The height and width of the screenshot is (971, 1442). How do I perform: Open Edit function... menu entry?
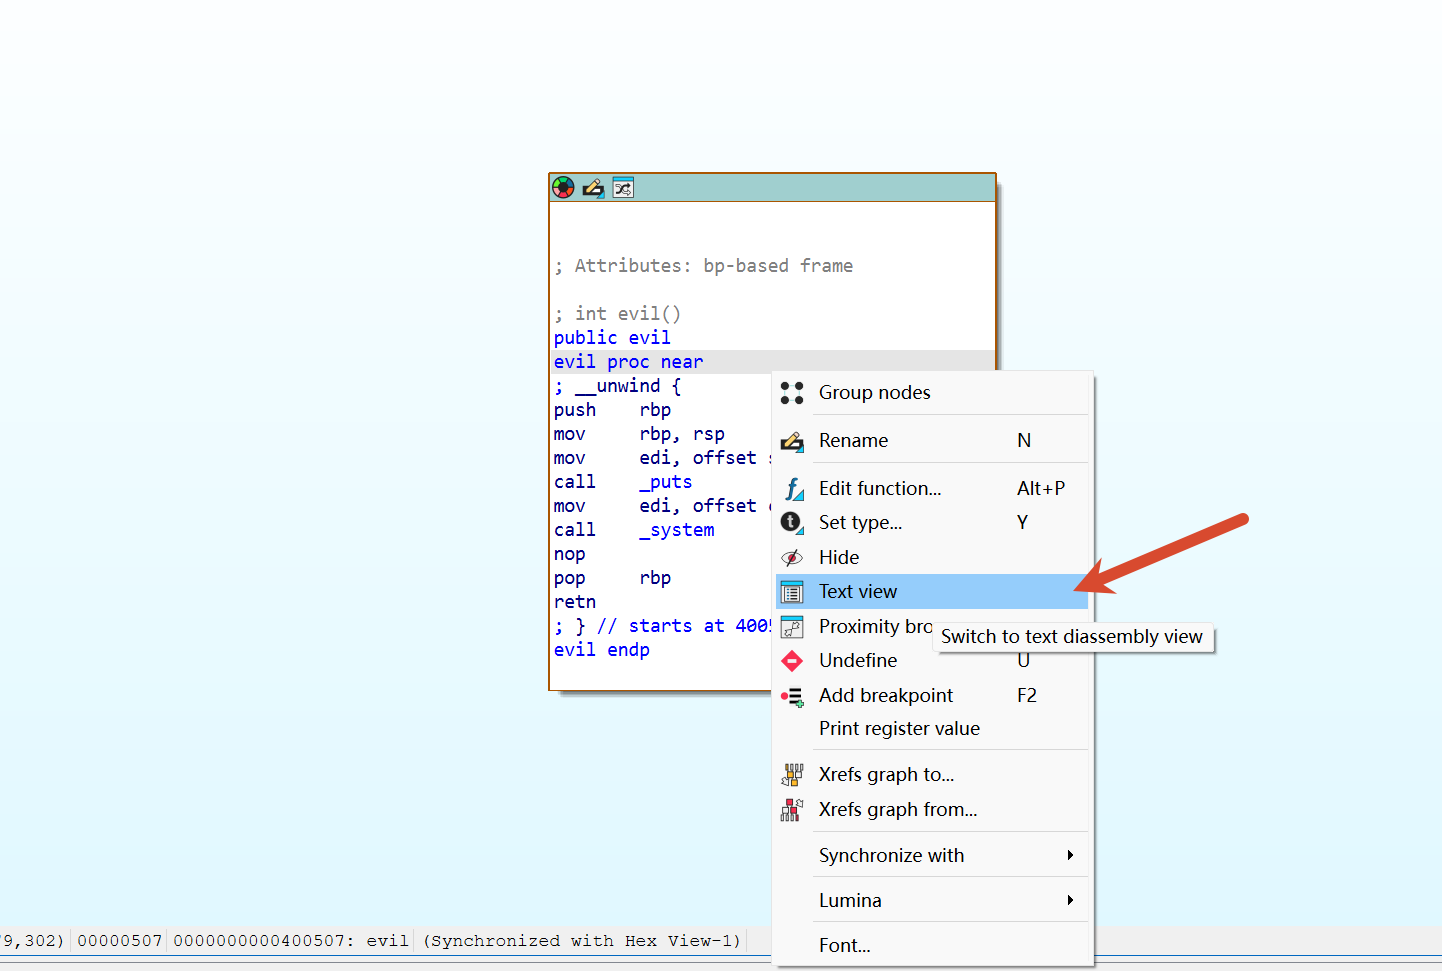[932, 489]
